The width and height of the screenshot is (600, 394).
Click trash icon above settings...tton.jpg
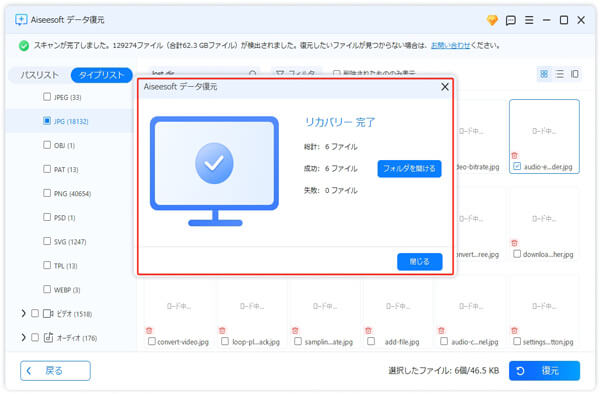point(514,330)
